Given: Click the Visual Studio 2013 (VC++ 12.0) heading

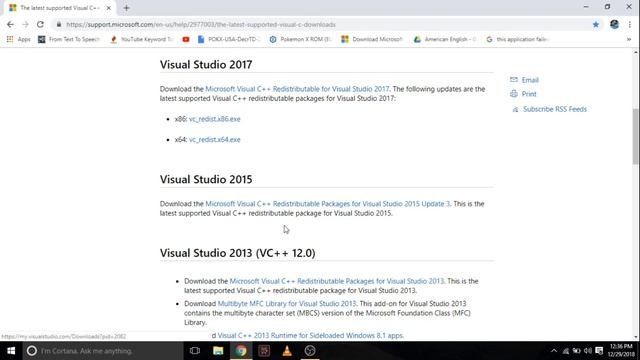Looking at the screenshot, I should coord(238,253).
